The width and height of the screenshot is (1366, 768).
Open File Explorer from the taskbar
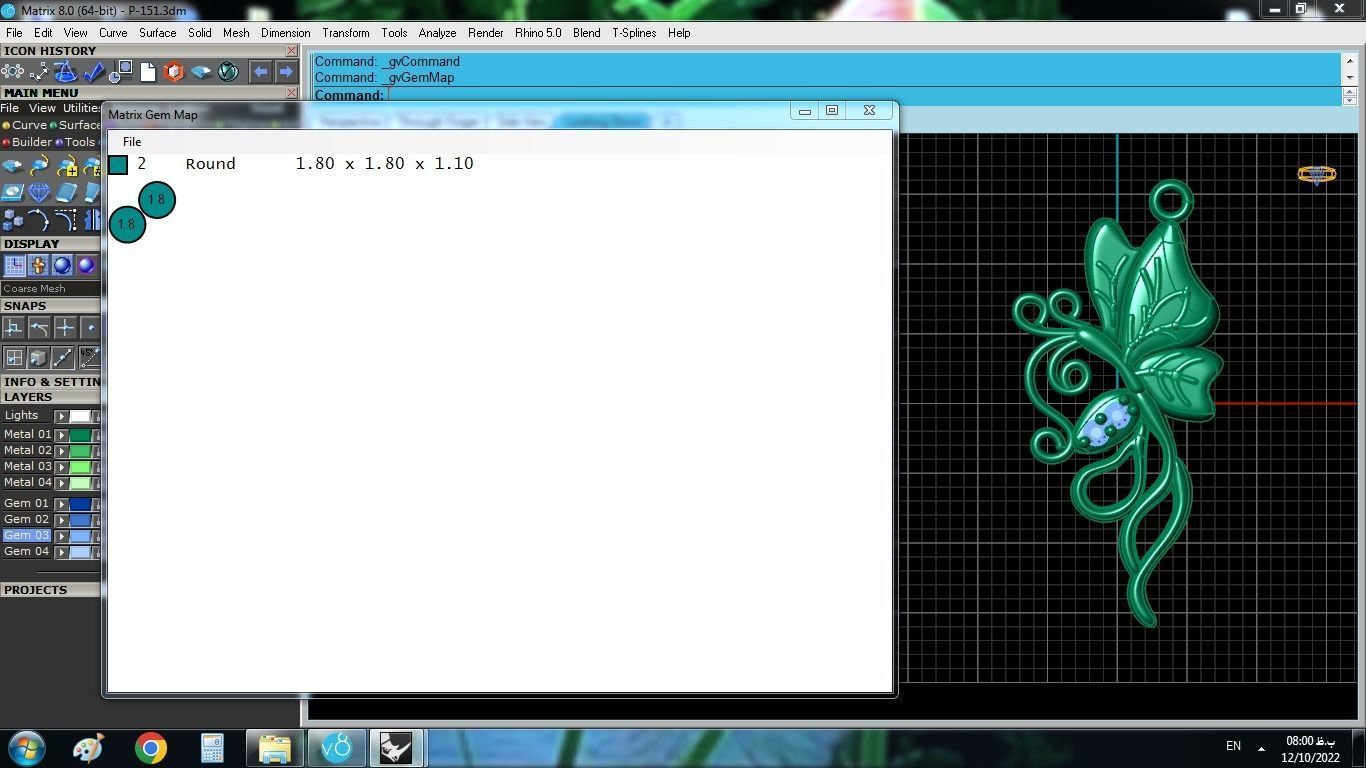pos(274,748)
